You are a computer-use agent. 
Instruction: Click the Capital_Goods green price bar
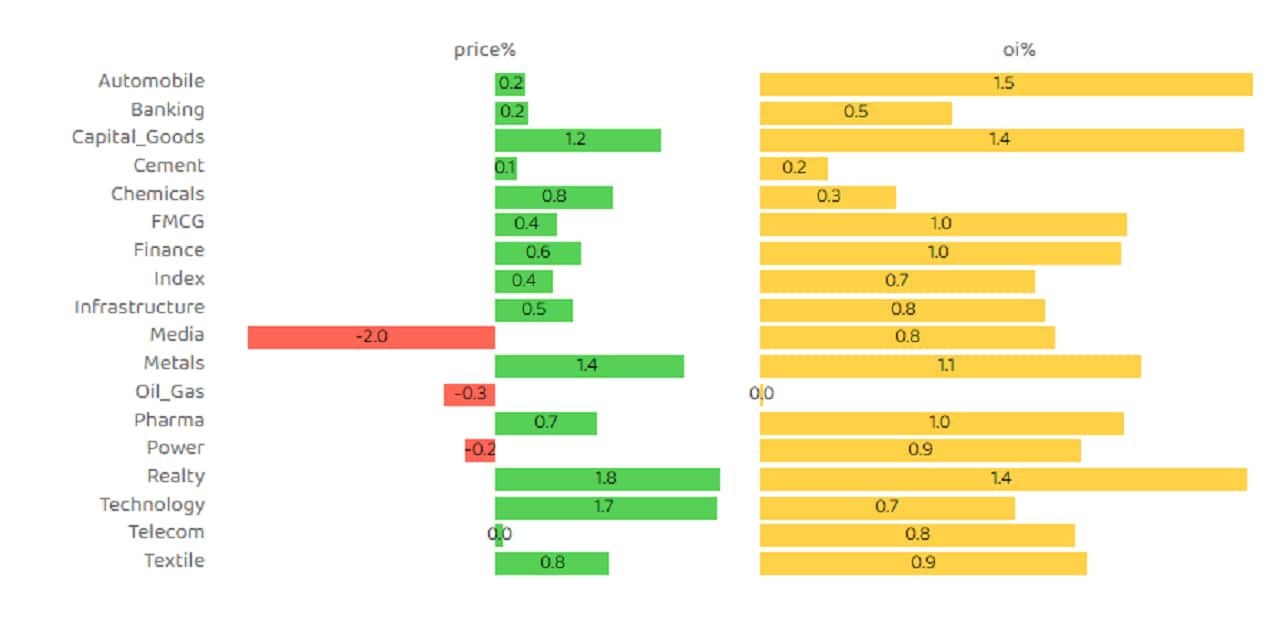pos(577,140)
